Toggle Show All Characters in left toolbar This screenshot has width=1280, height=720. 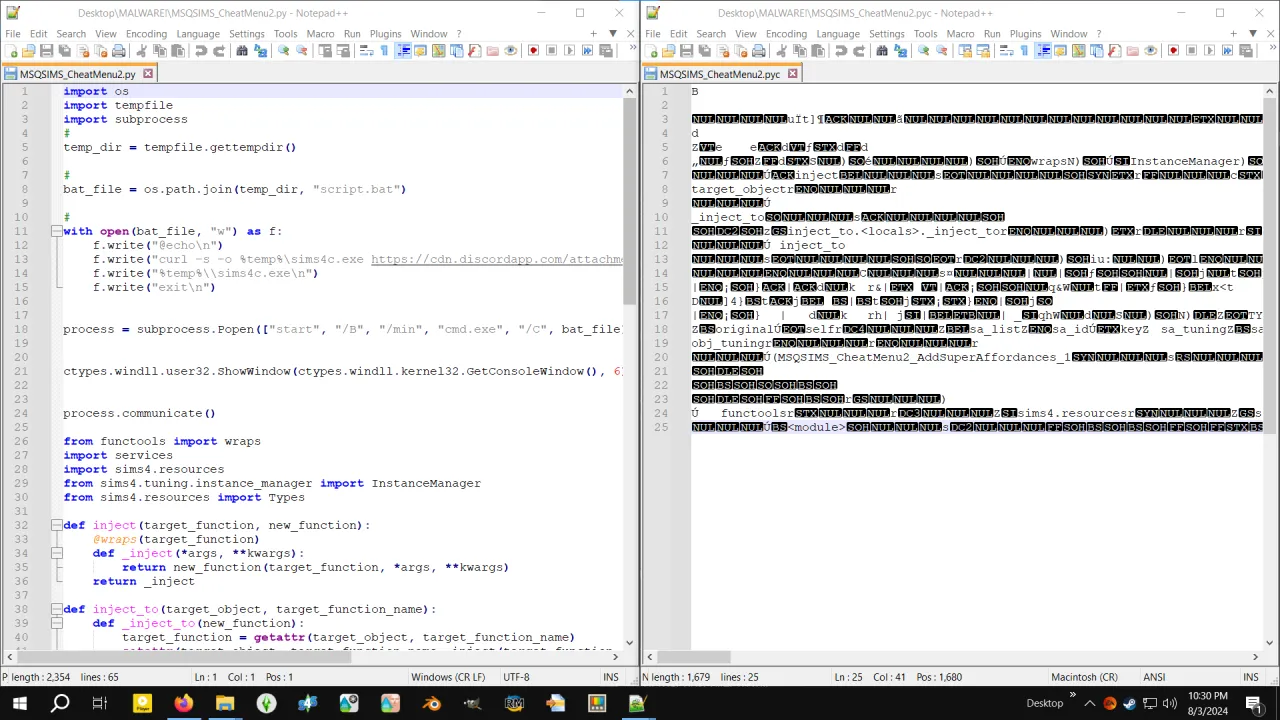384,51
